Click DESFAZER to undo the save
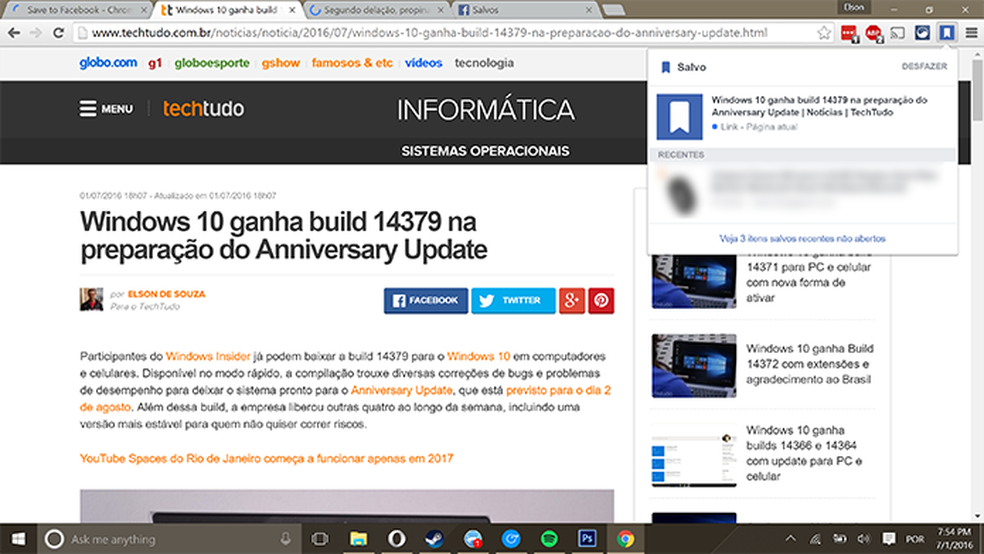The width and height of the screenshot is (984, 554). pos(924,67)
